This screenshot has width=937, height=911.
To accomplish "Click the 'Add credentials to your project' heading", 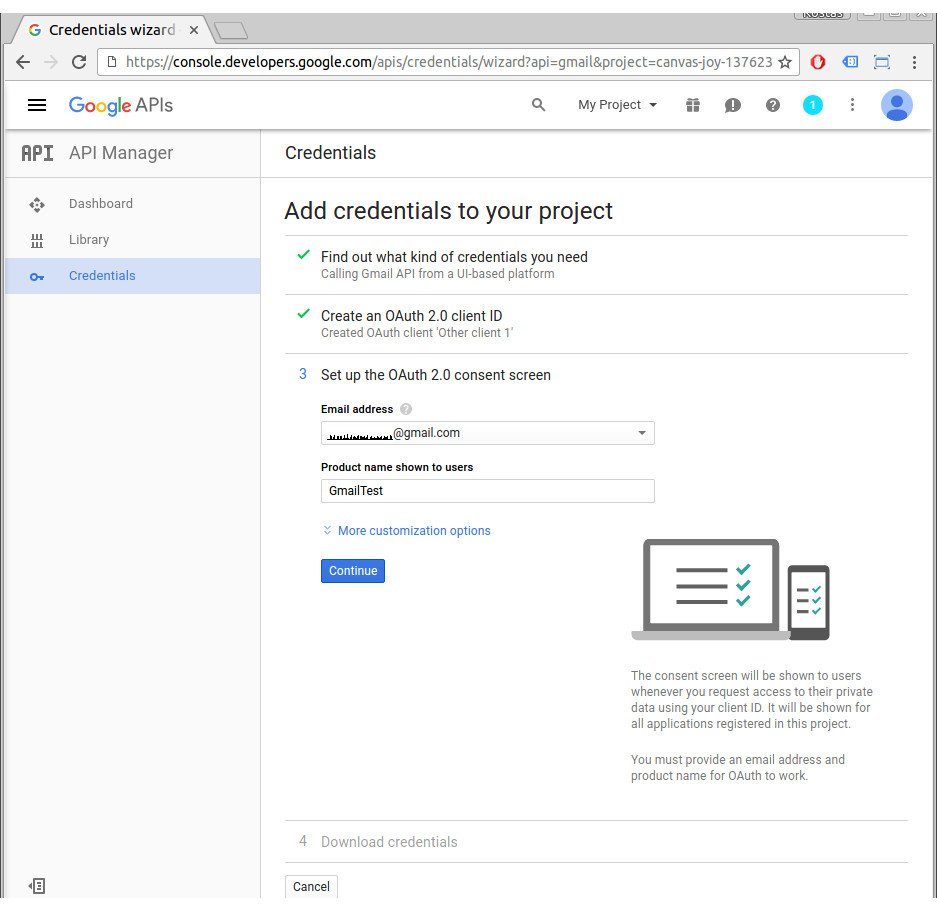I will (x=448, y=211).
